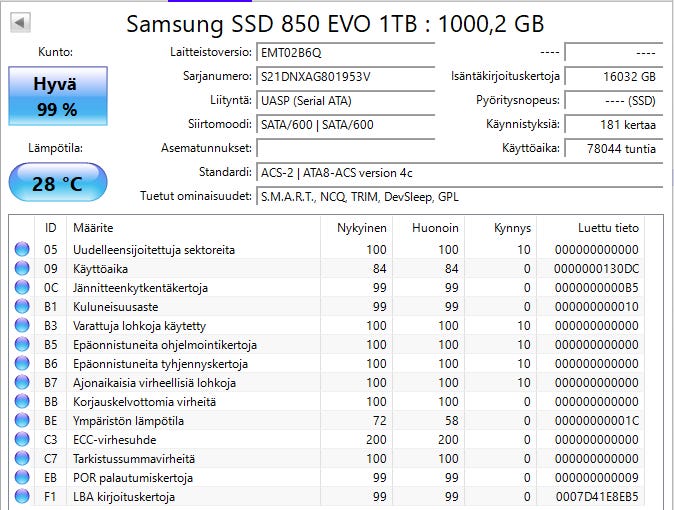Screen dimensions: 674x510
Task: Click raw value 0000000130DC
Action: (x=596, y=269)
